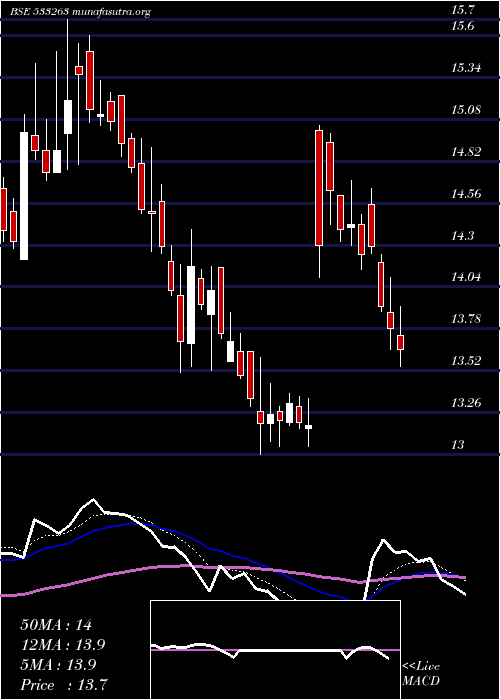Click the 13.26 price axis label

[x=466, y=403]
